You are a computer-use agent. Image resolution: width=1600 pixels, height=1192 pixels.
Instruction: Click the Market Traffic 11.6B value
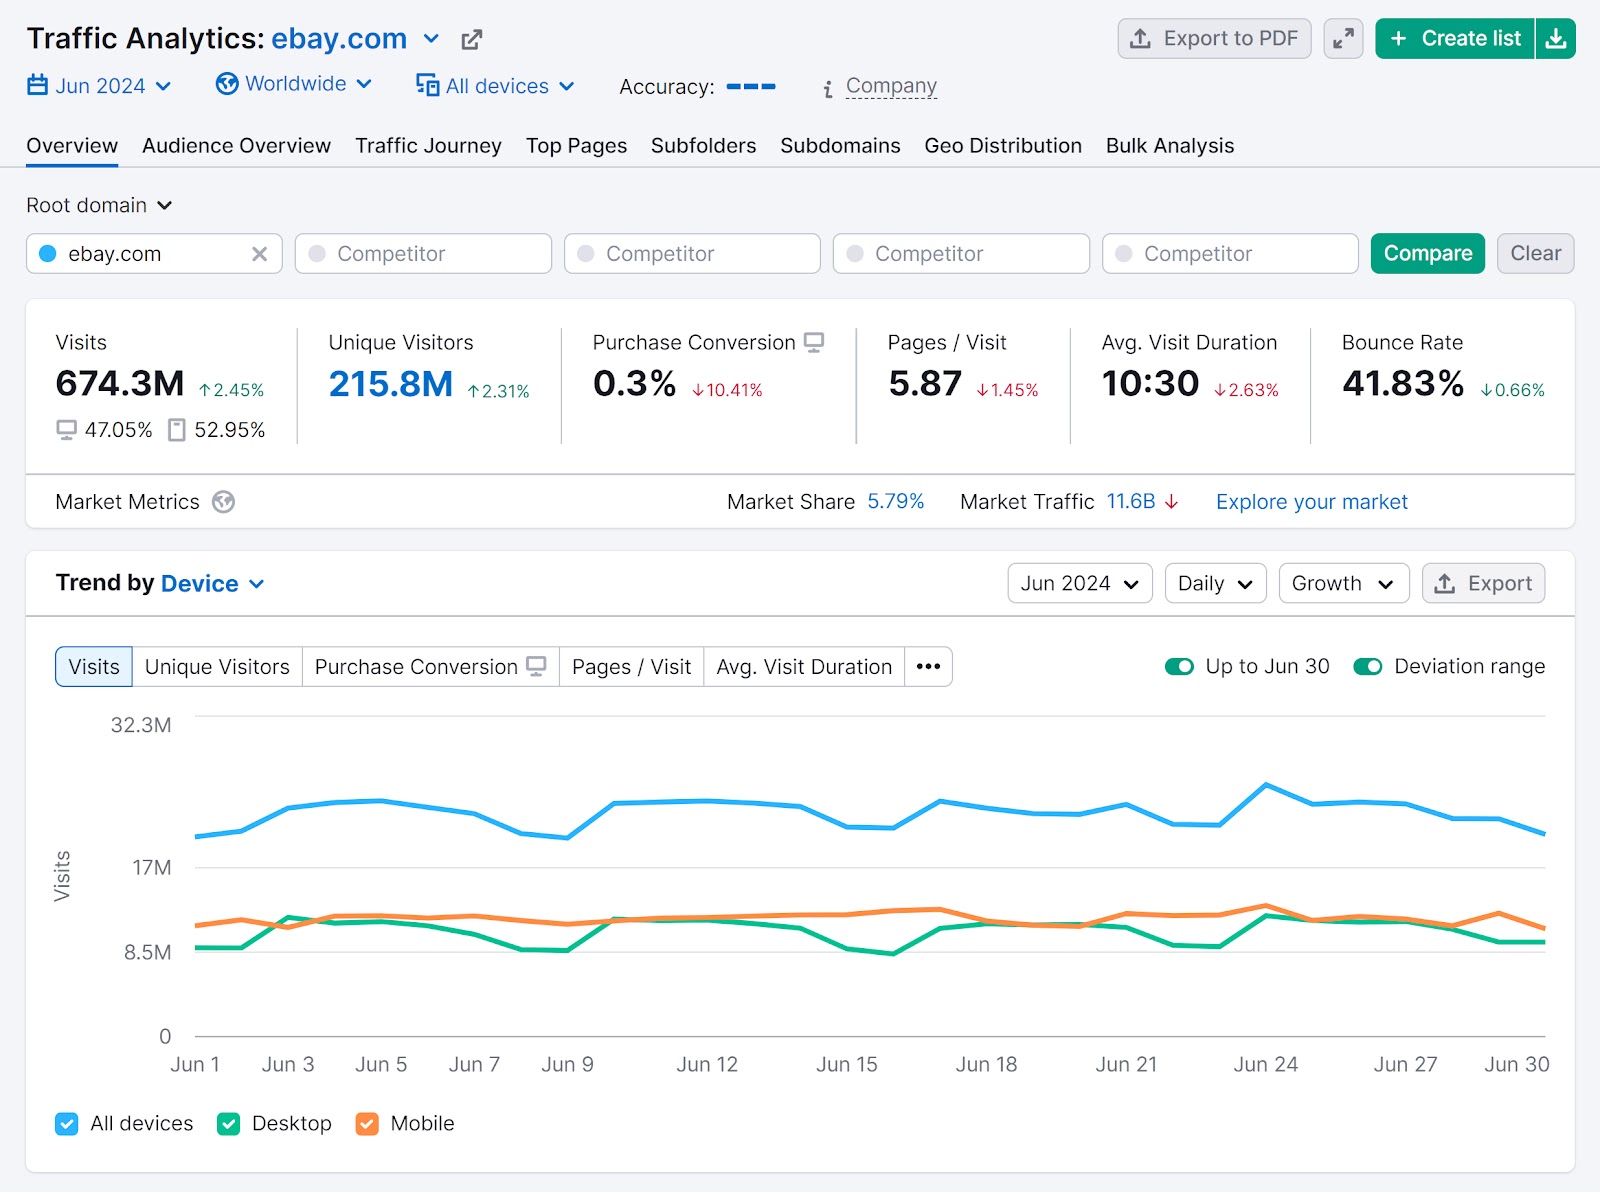[1130, 502]
